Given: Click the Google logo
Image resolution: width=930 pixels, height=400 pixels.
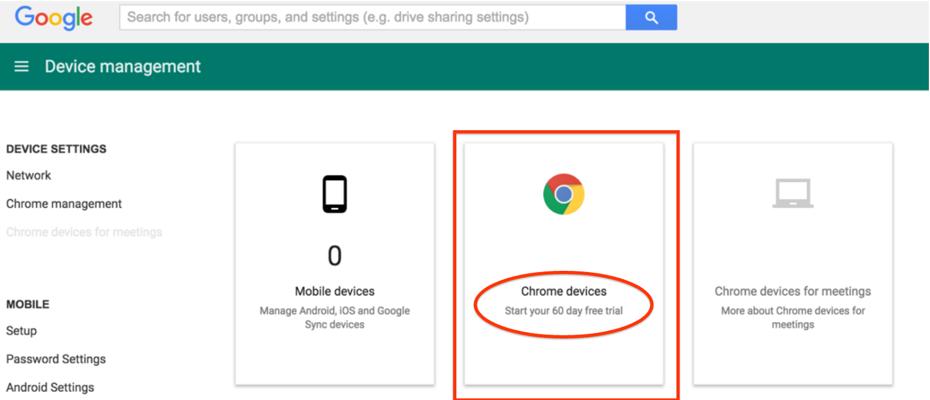Looking at the screenshot, I should [x=54, y=17].
